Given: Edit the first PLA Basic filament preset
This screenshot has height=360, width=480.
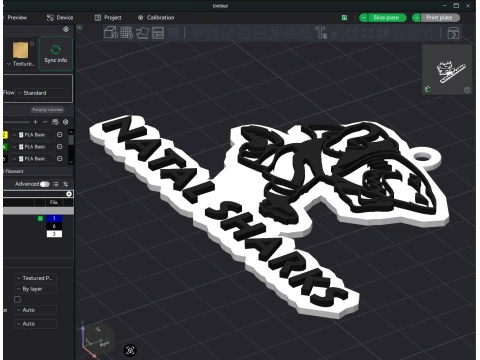Looking at the screenshot, I should pyautogui.click(x=60, y=135).
